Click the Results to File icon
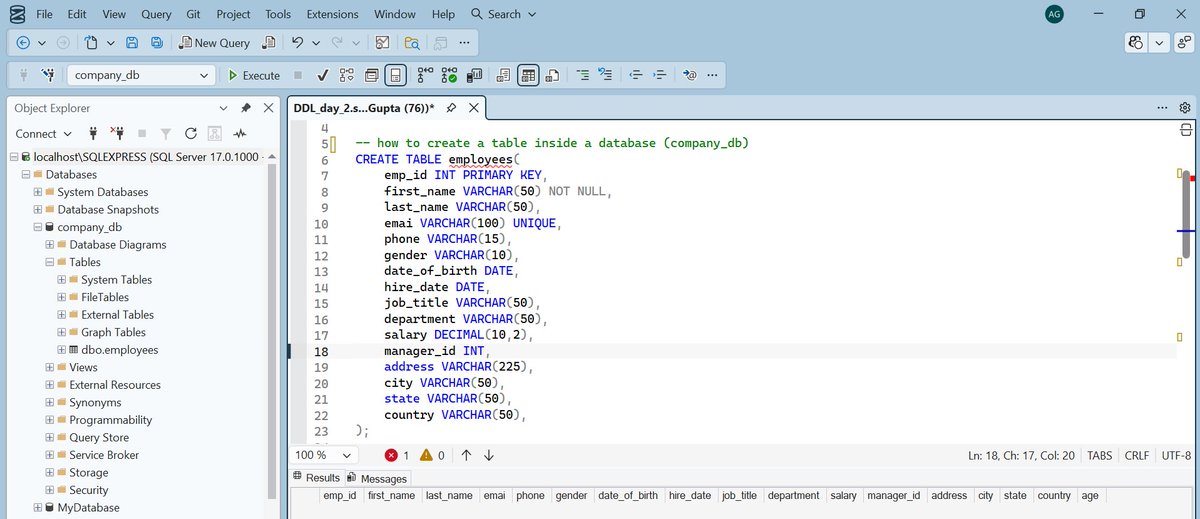 click(553, 75)
